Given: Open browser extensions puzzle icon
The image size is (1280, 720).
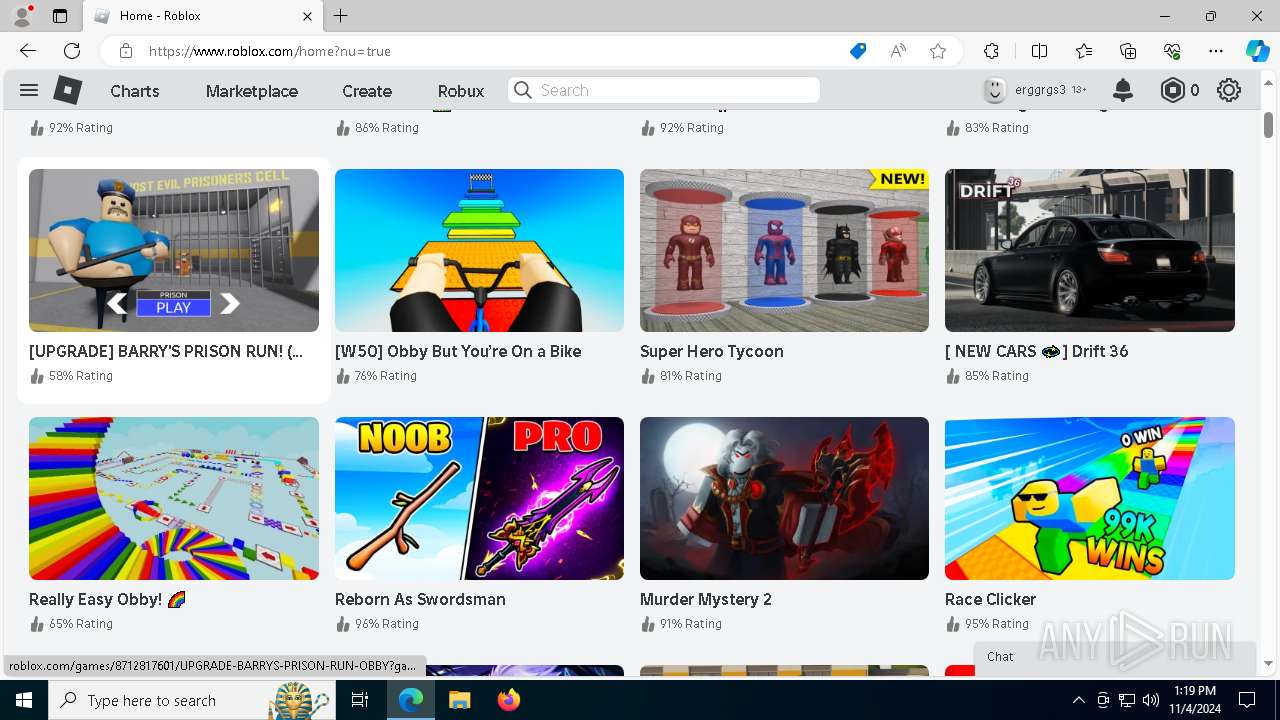Looking at the screenshot, I should [991, 51].
